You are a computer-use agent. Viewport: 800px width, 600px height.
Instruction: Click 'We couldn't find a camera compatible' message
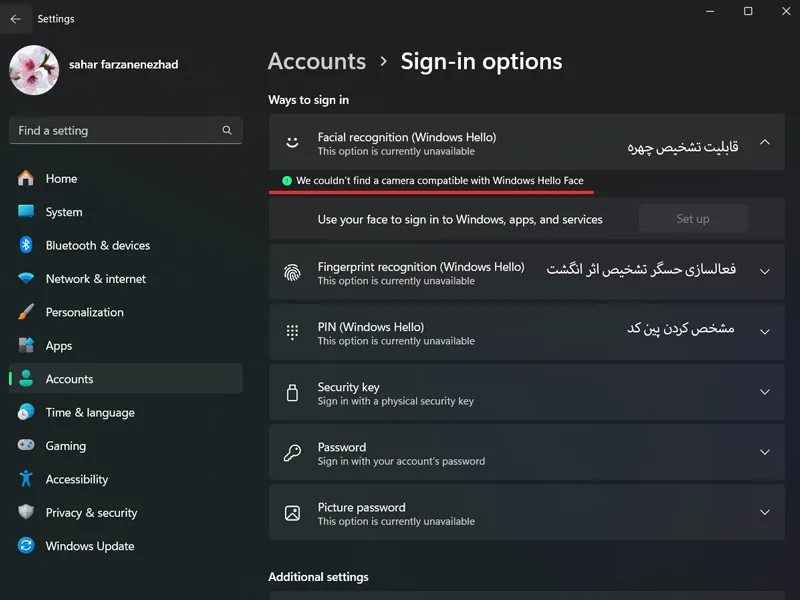tap(440, 181)
